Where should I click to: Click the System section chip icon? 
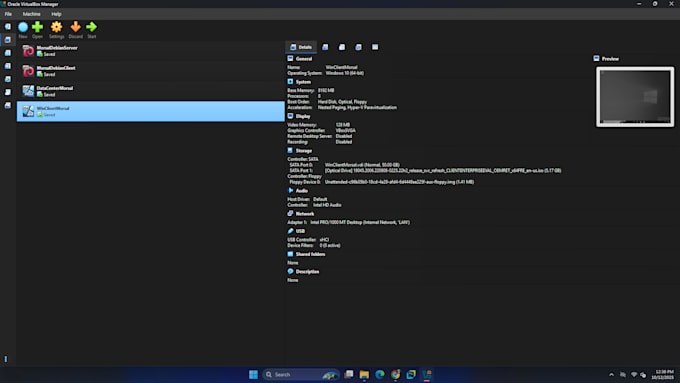(290, 82)
